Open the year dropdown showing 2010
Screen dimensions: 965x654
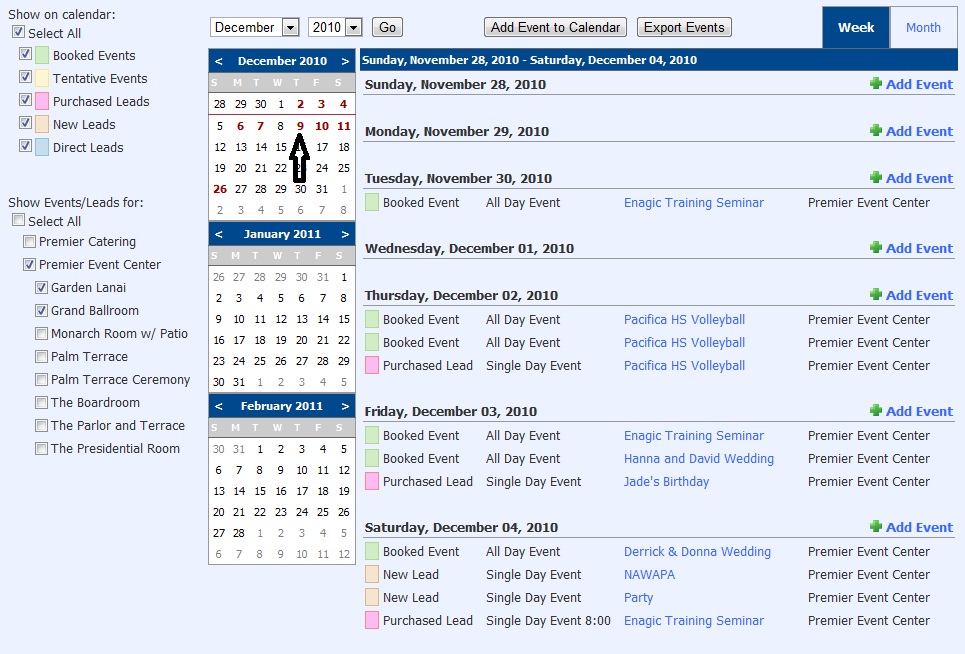(333, 27)
